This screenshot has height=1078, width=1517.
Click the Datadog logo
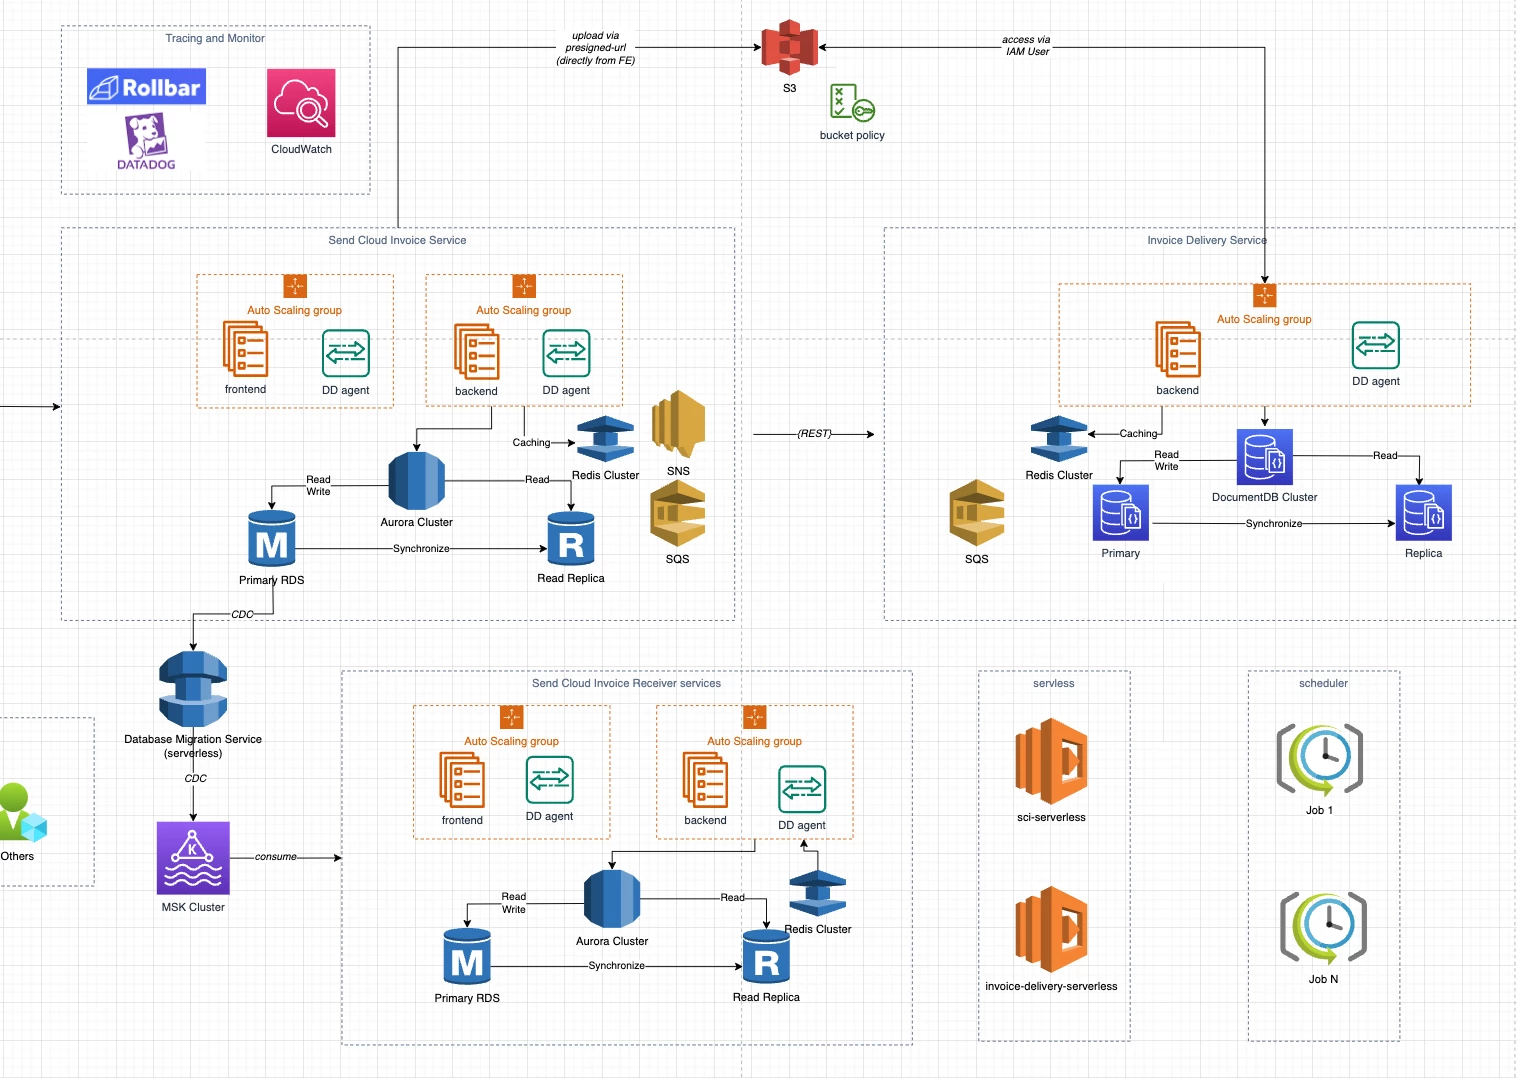click(x=146, y=141)
